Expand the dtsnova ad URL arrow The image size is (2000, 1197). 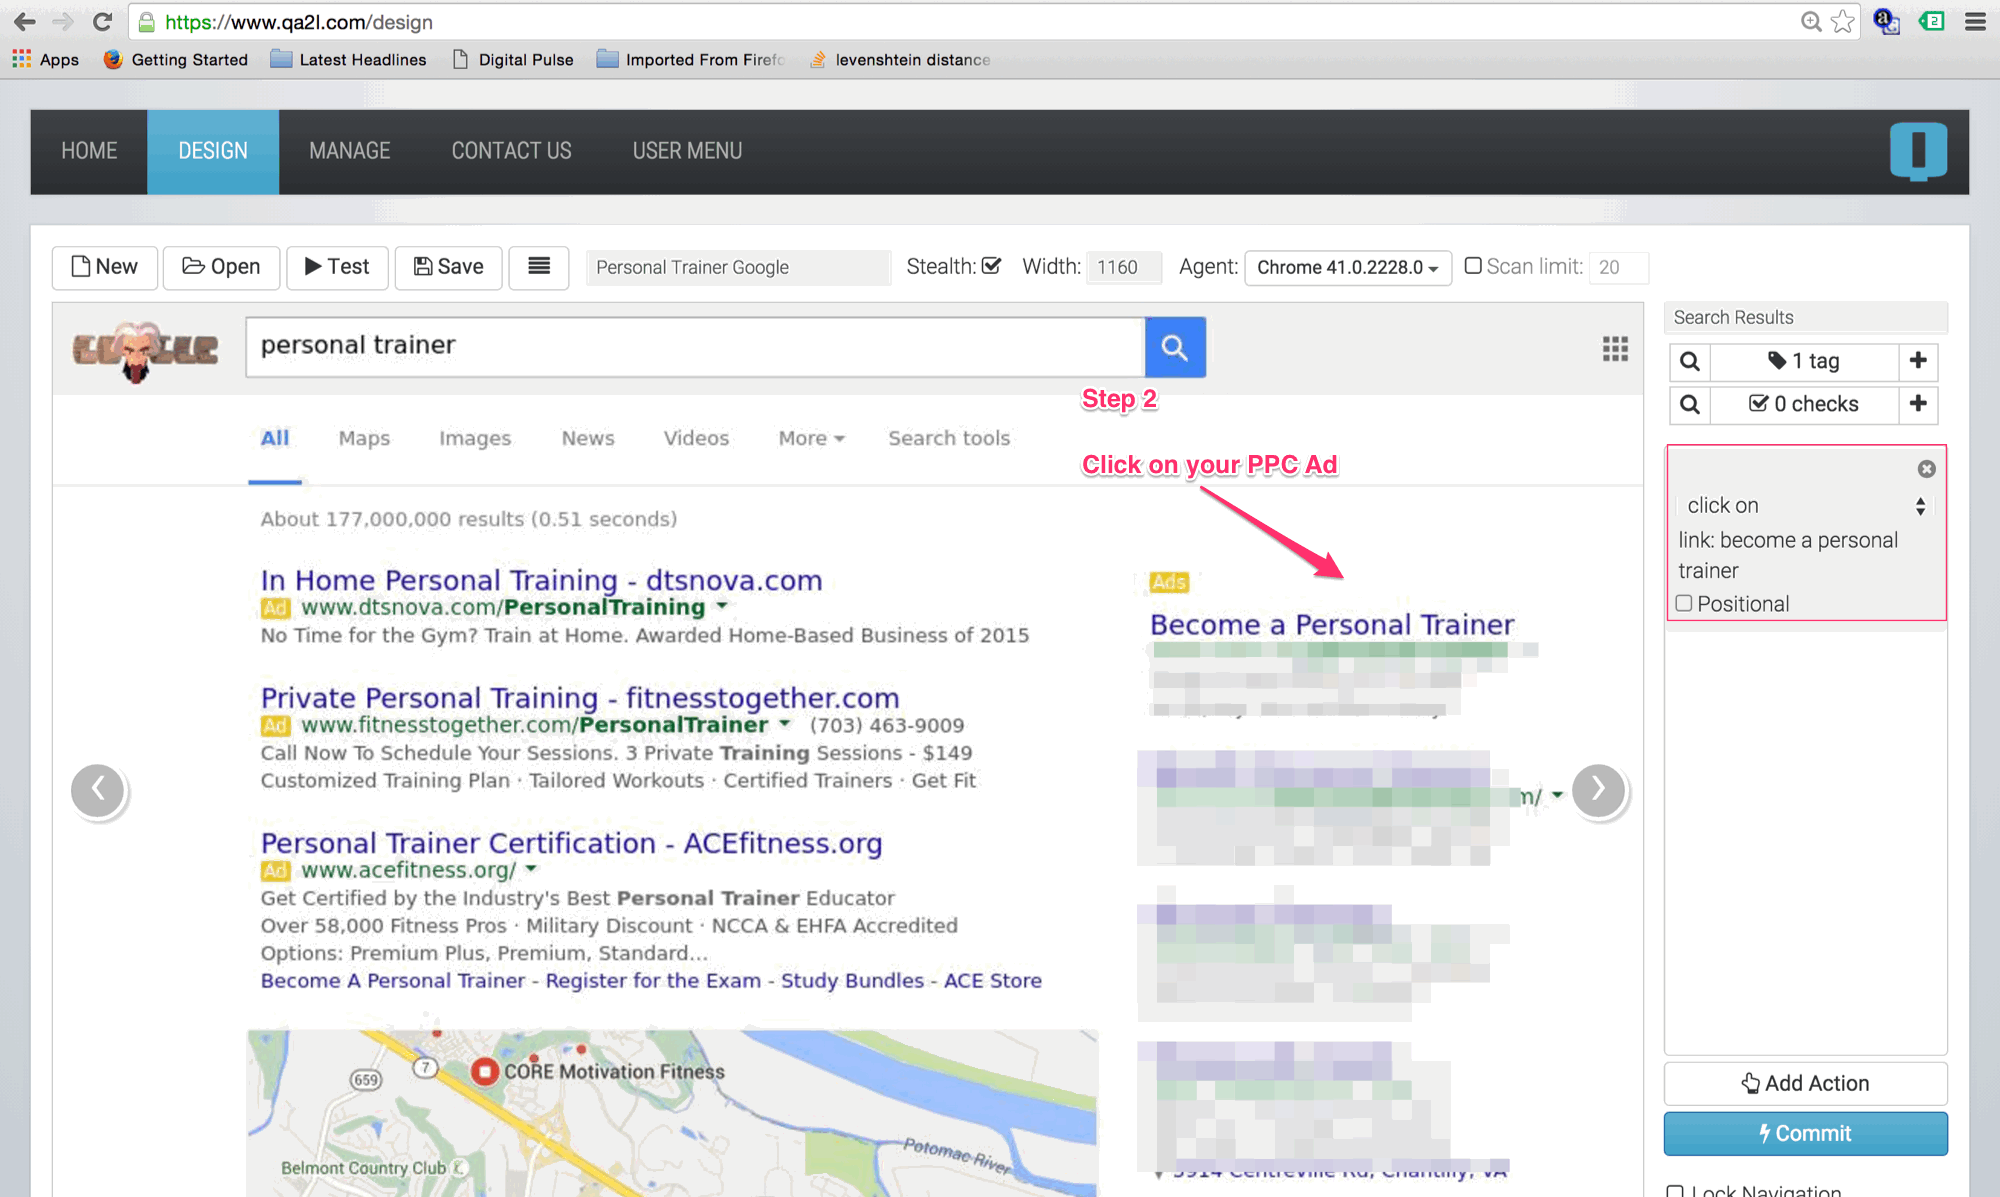[722, 606]
